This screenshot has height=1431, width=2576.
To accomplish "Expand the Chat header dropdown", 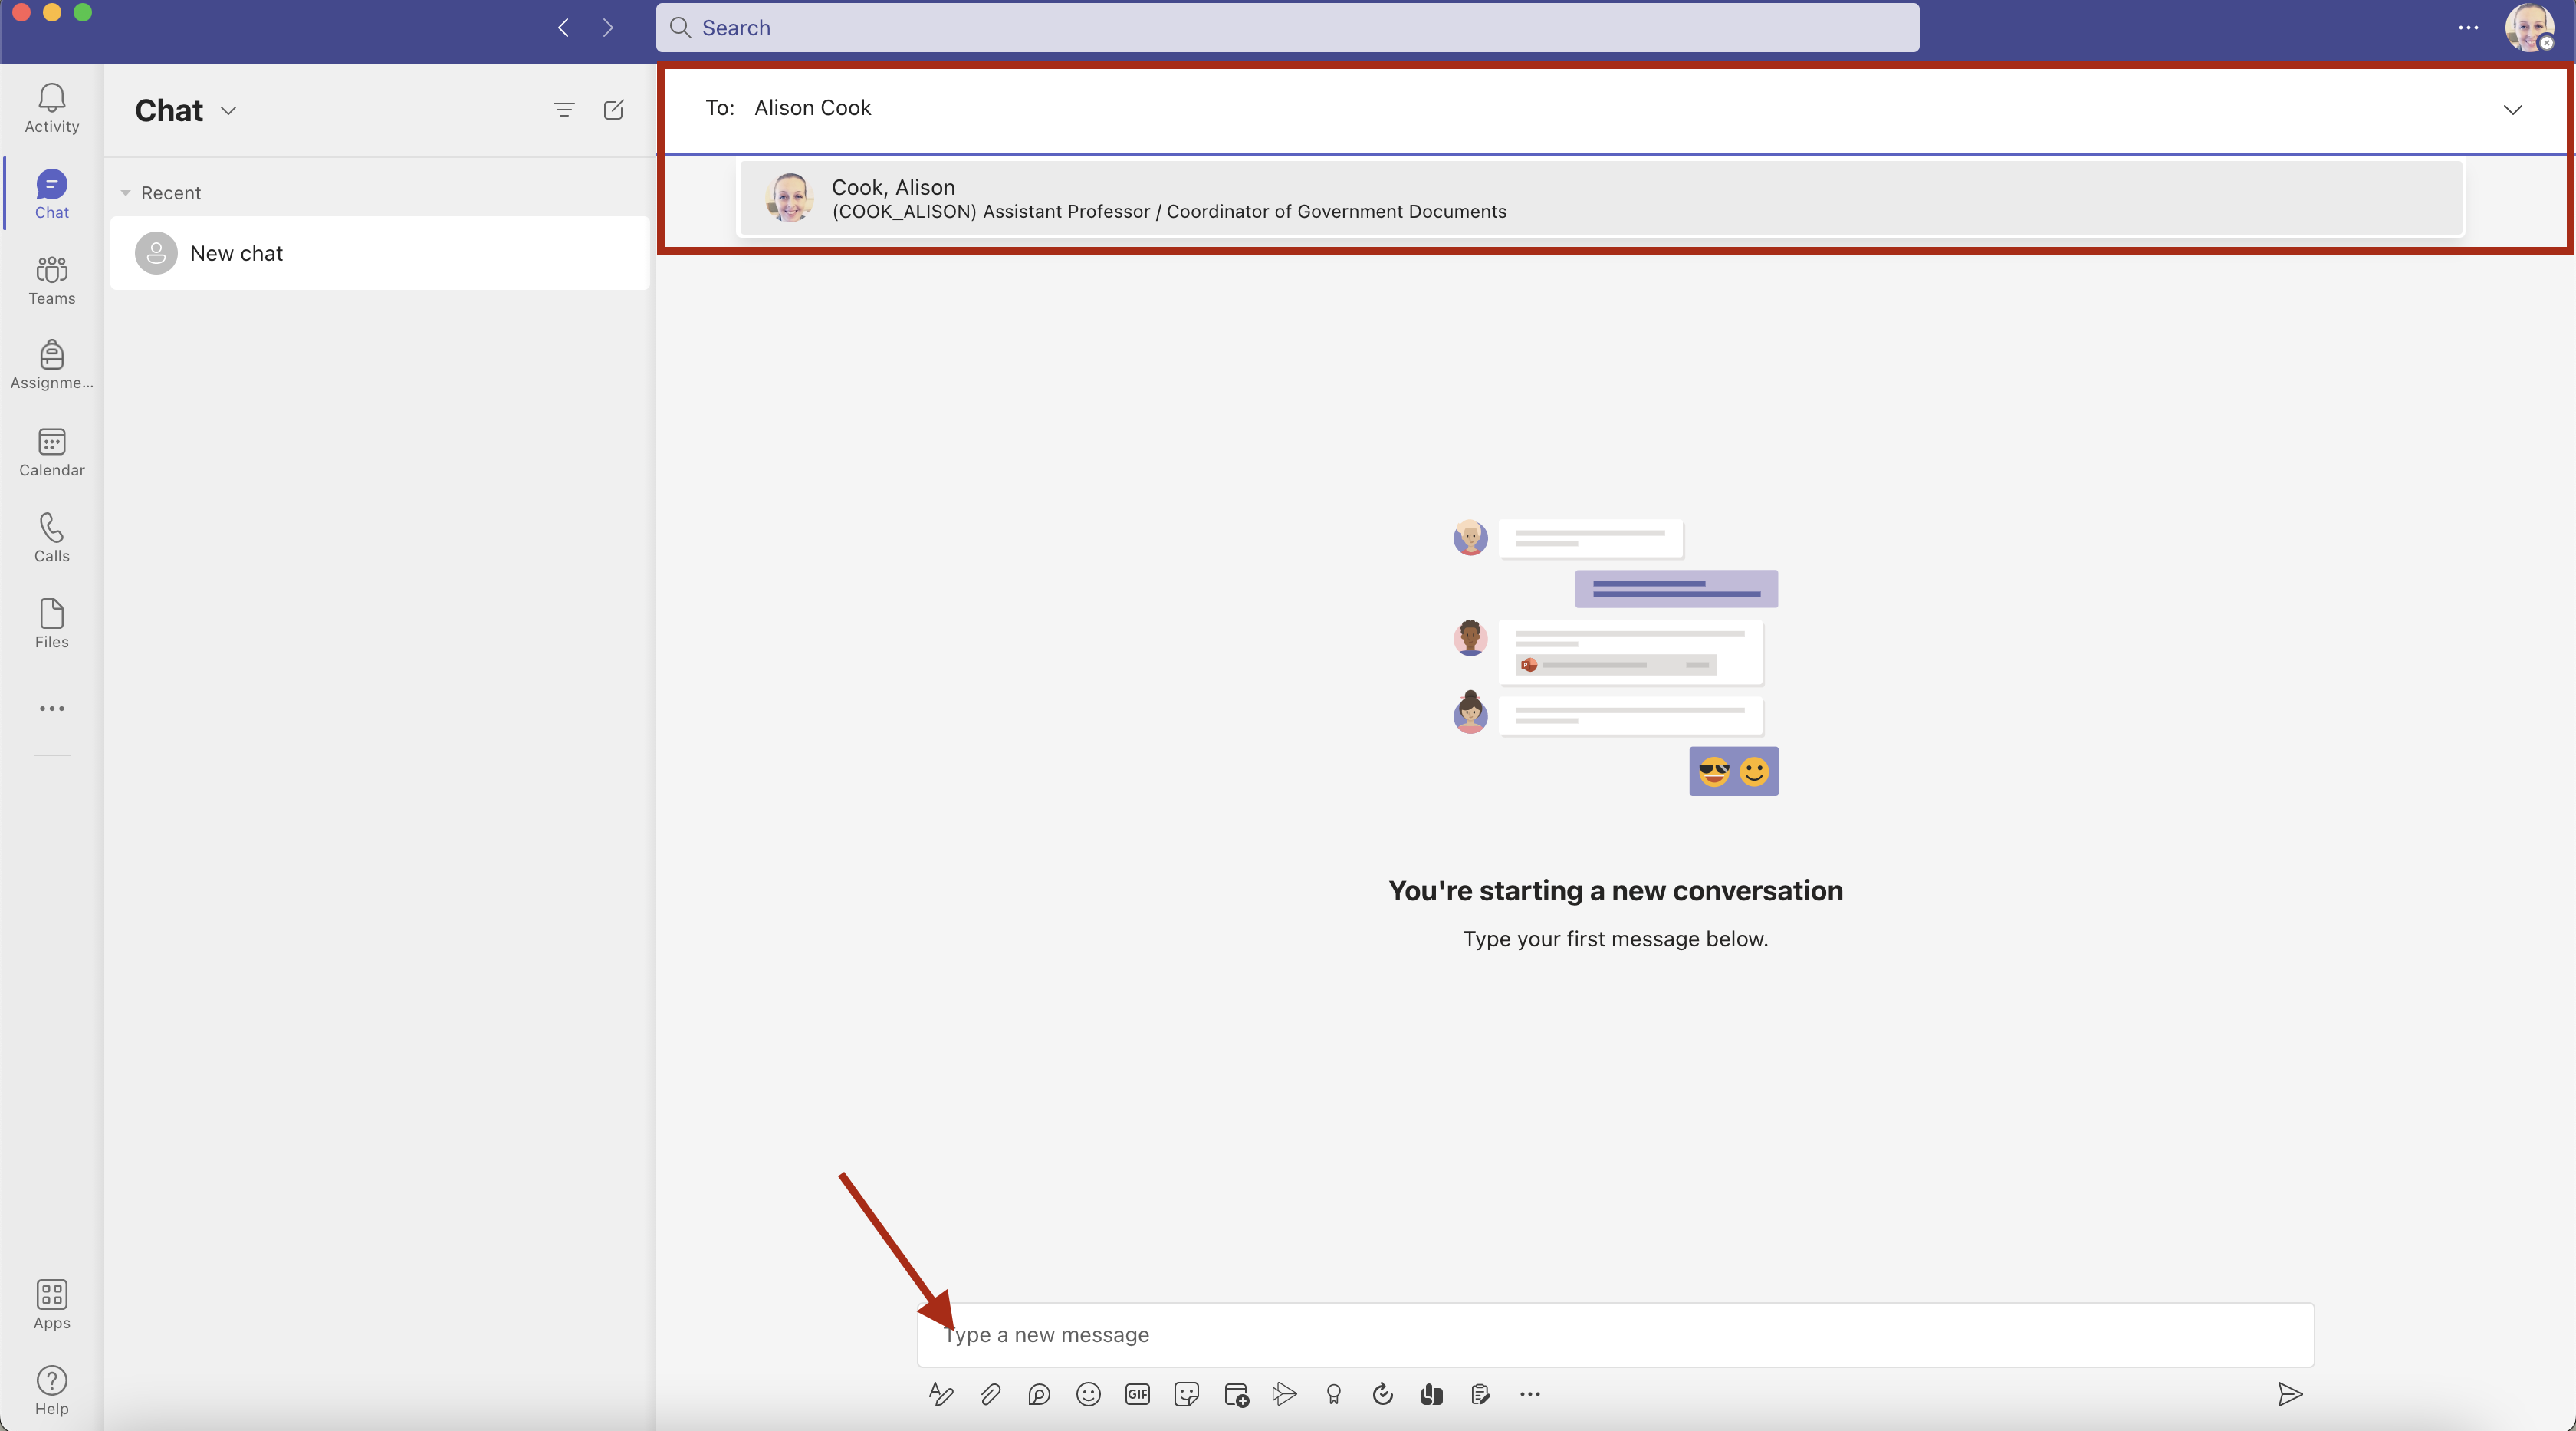I will click(228, 110).
